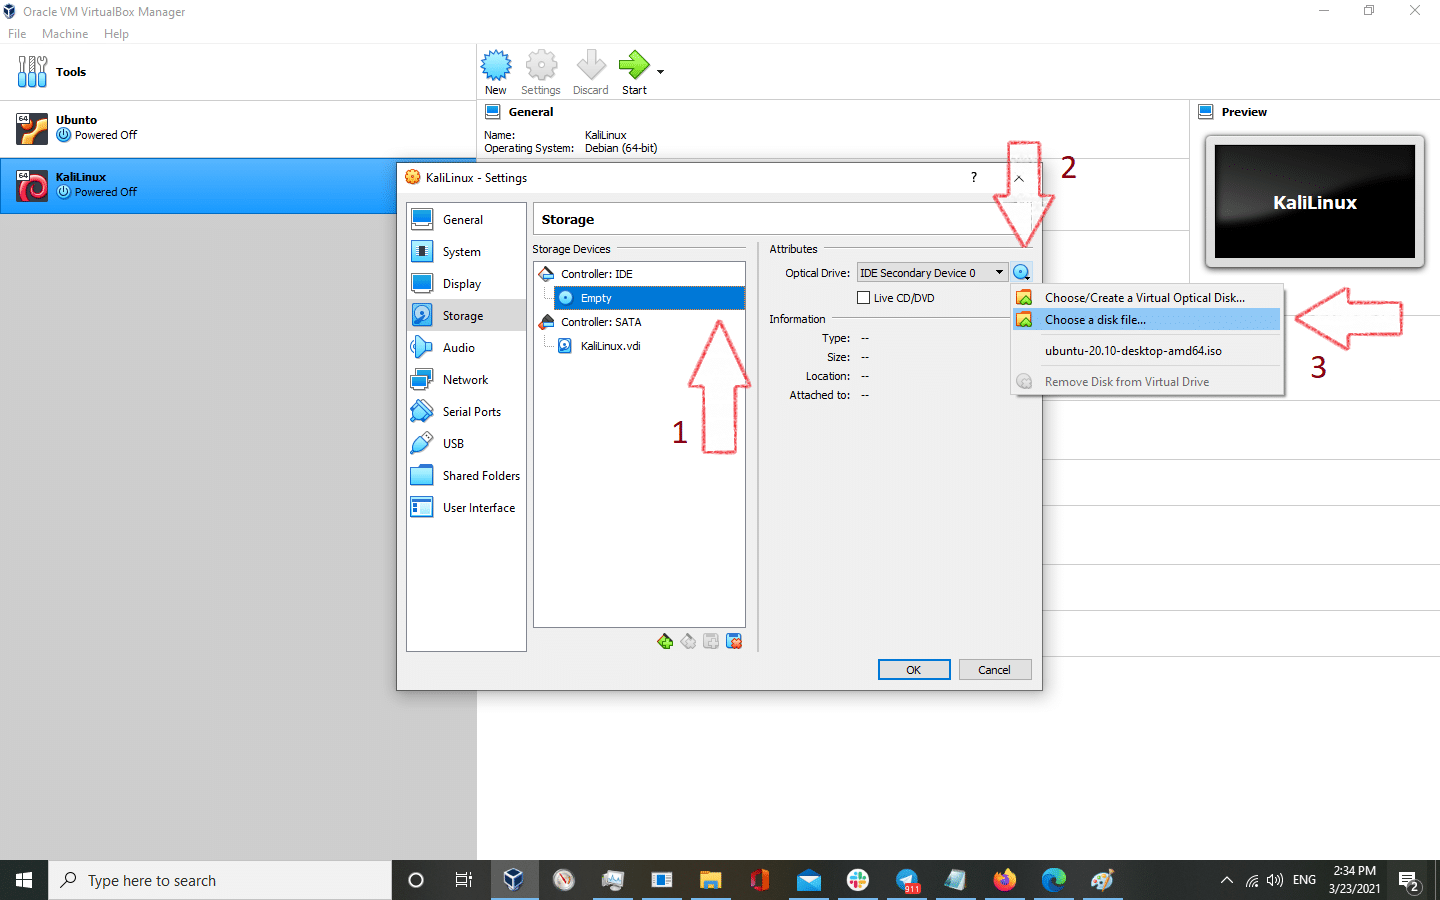Click the optical drive disk chooser icon
The height and width of the screenshot is (900, 1440).
coord(1021,271)
